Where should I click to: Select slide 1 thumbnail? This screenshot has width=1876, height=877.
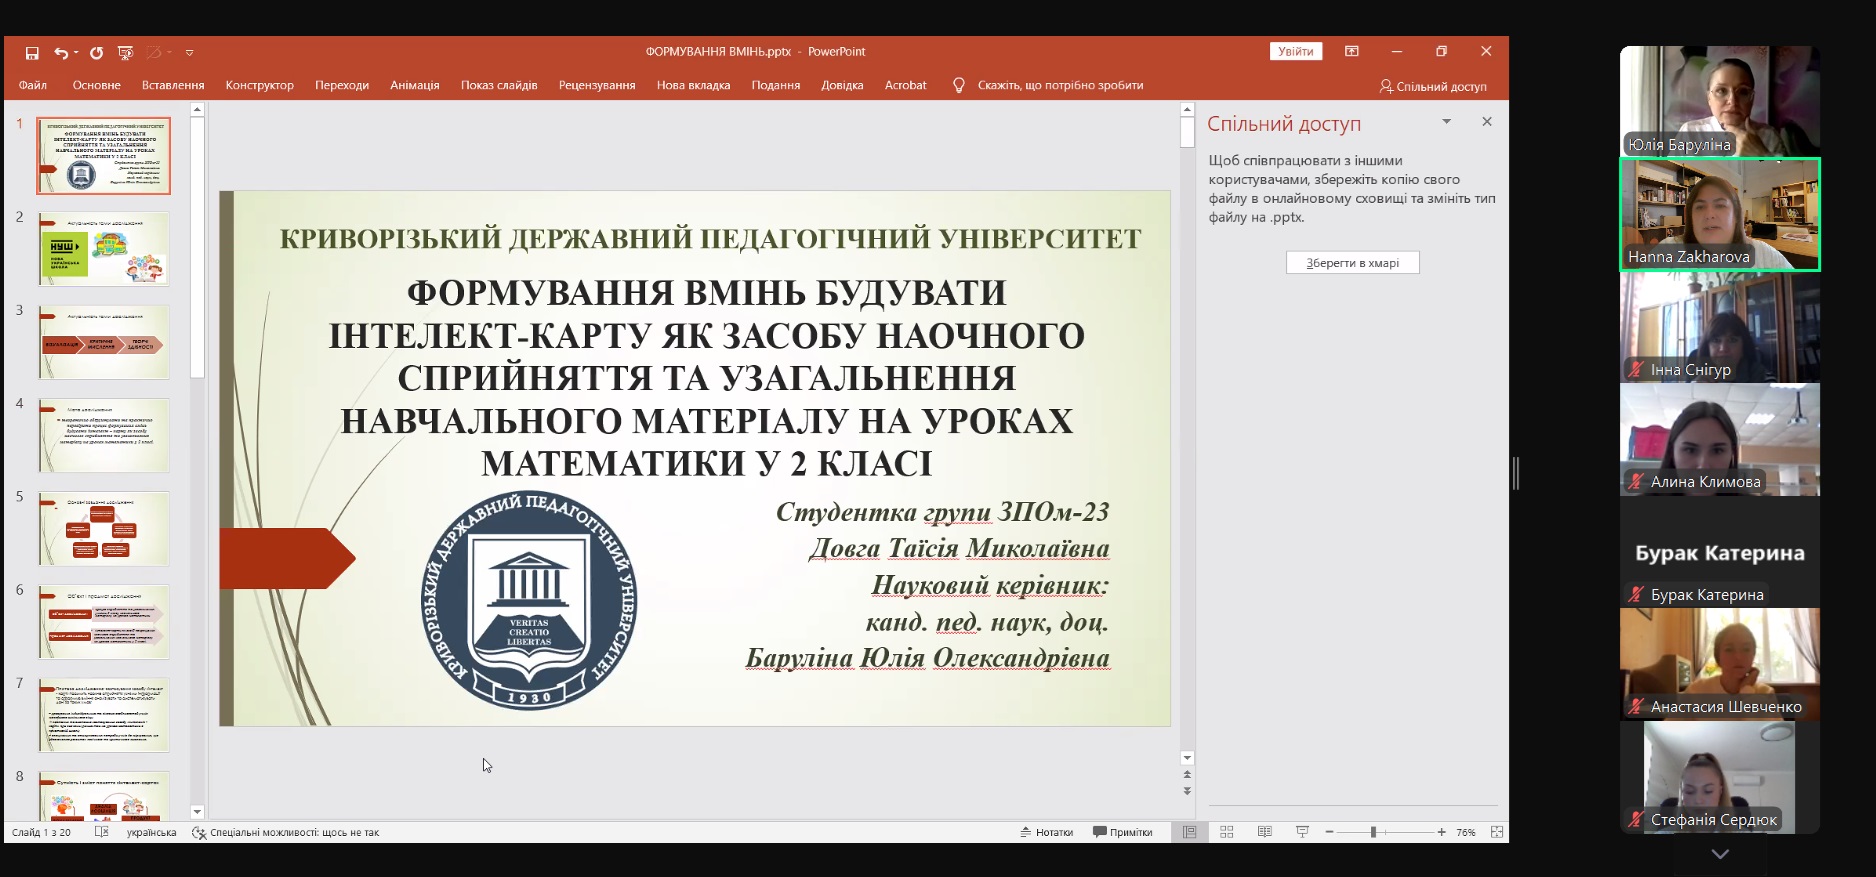pyautogui.click(x=104, y=155)
